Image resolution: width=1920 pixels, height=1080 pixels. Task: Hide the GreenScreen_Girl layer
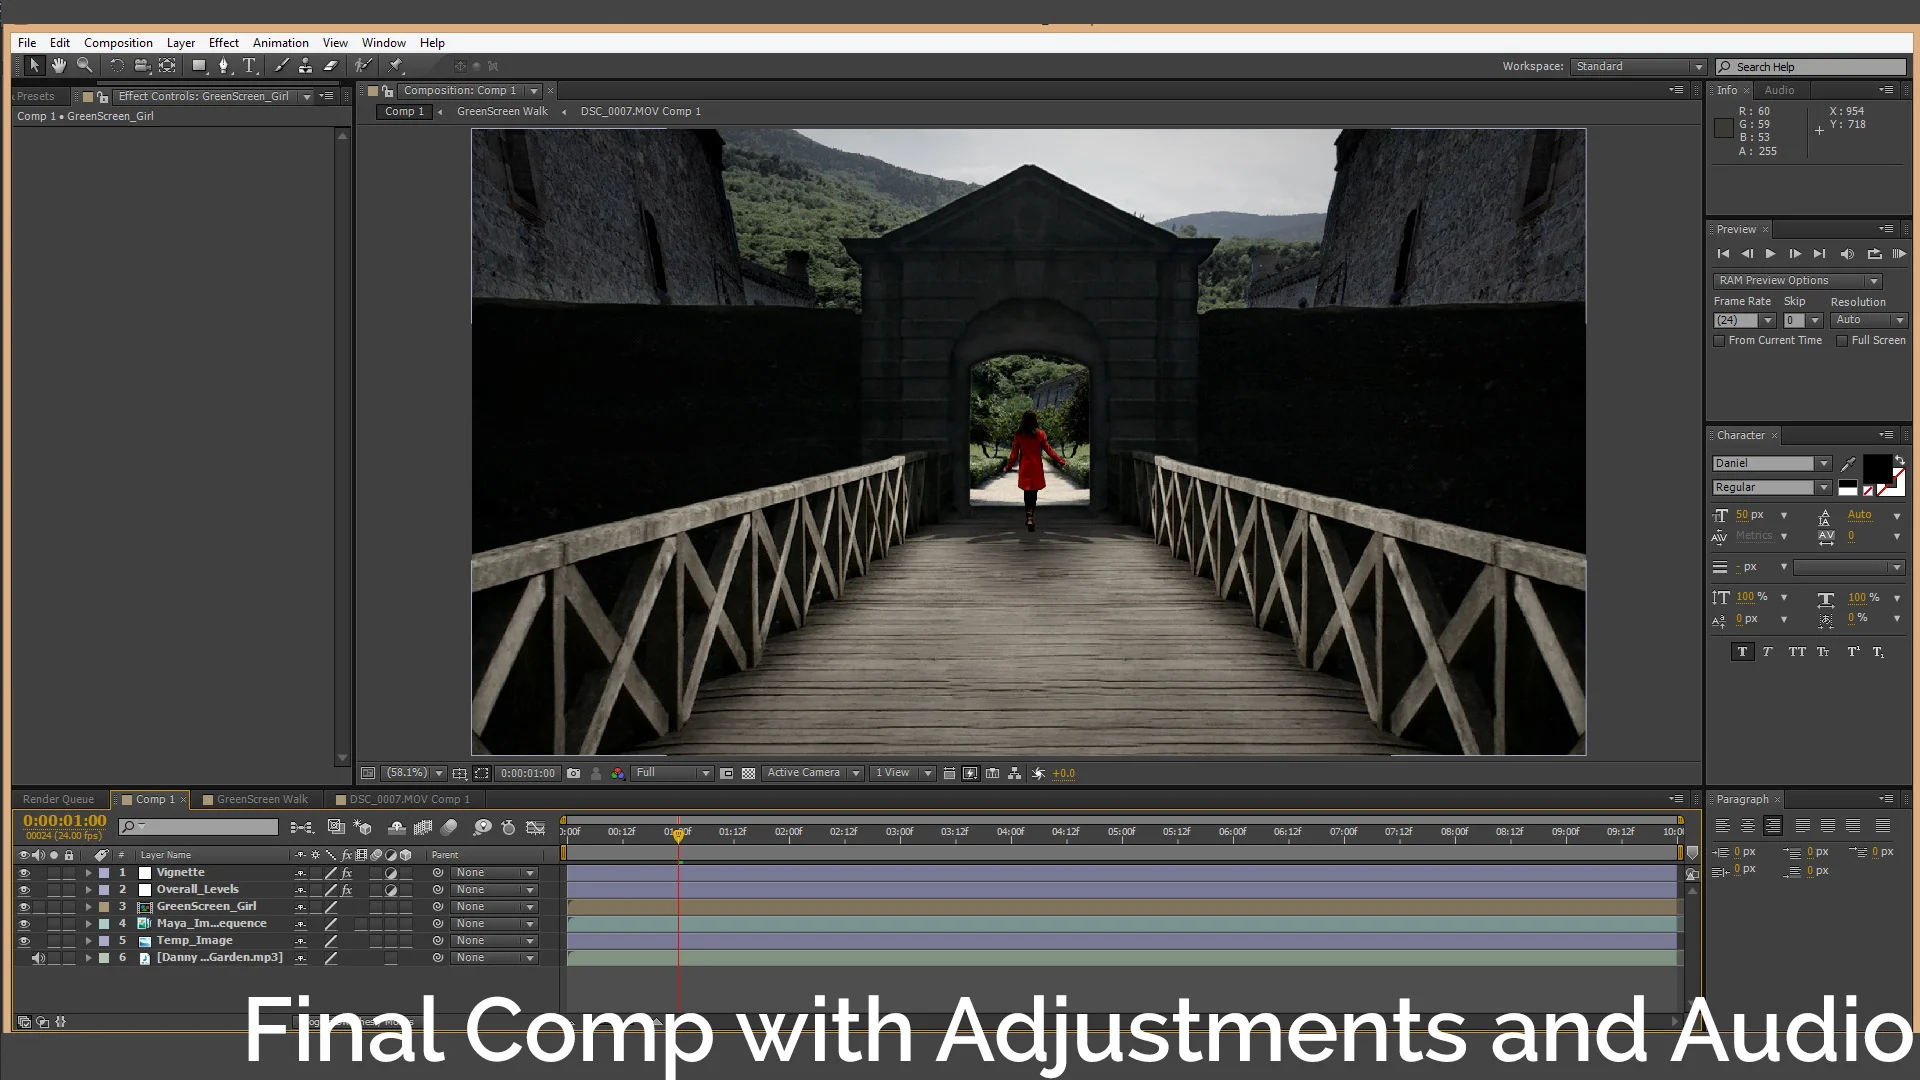click(x=24, y=907)
